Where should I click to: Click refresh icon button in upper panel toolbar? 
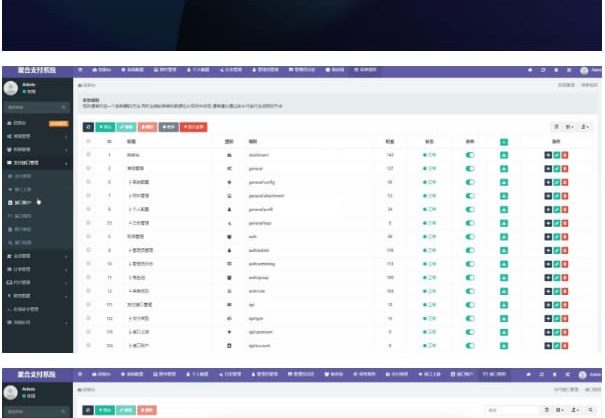(x=88, y=127)
